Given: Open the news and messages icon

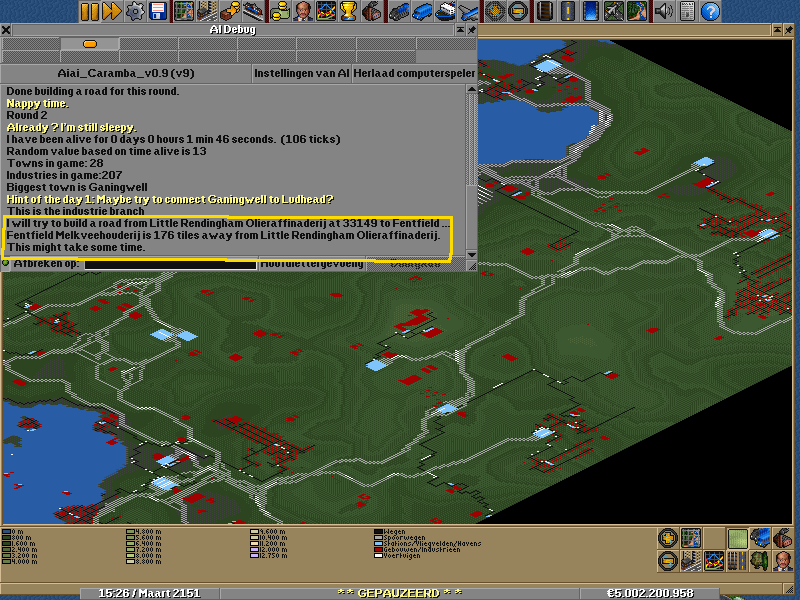Looking at the screenshot, I should tap(687, 11).
